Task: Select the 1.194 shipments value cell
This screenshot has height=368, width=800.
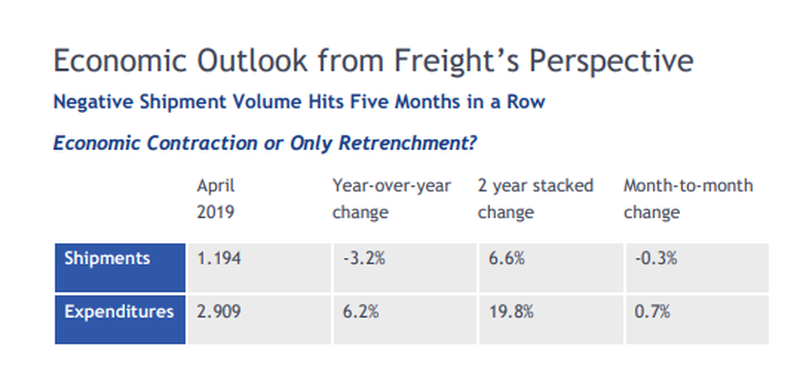Action: (x=260, y=267)
